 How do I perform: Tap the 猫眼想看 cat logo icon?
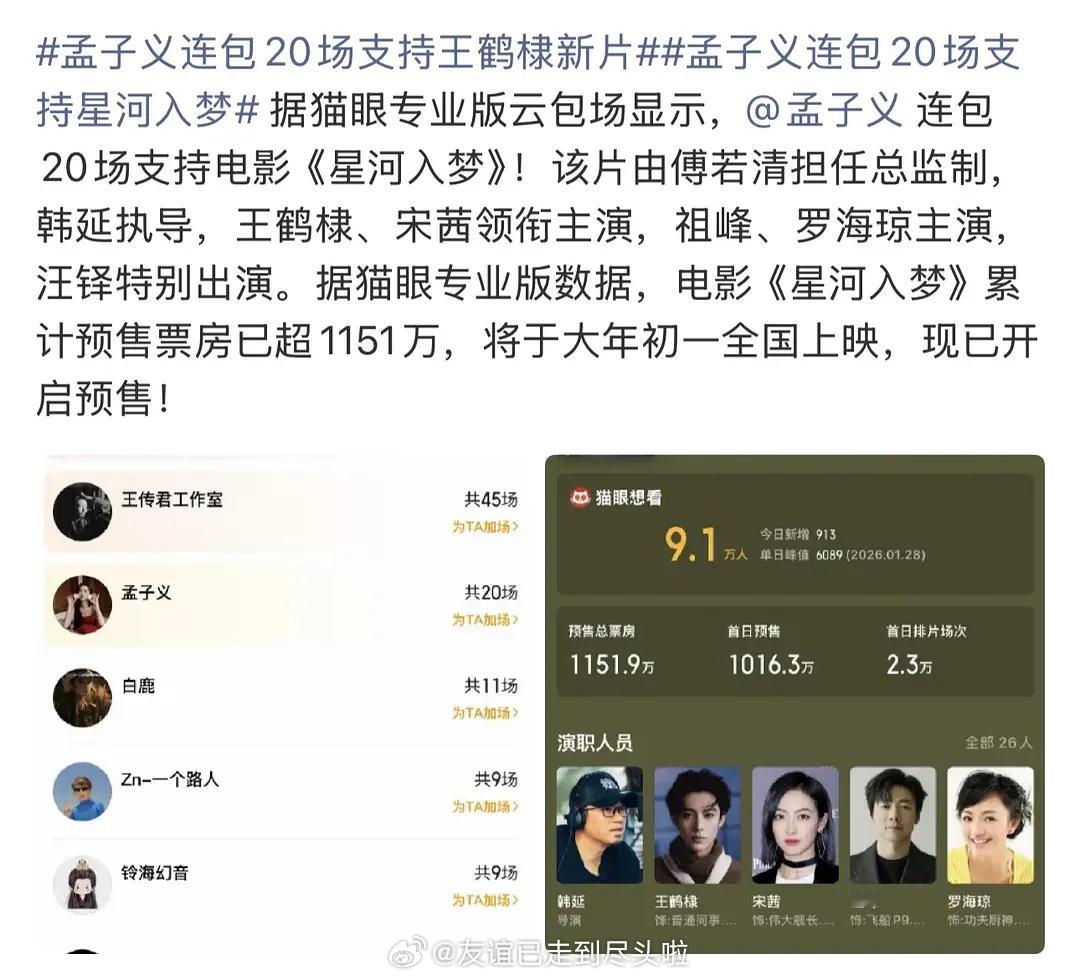click(x=580, y=497)
